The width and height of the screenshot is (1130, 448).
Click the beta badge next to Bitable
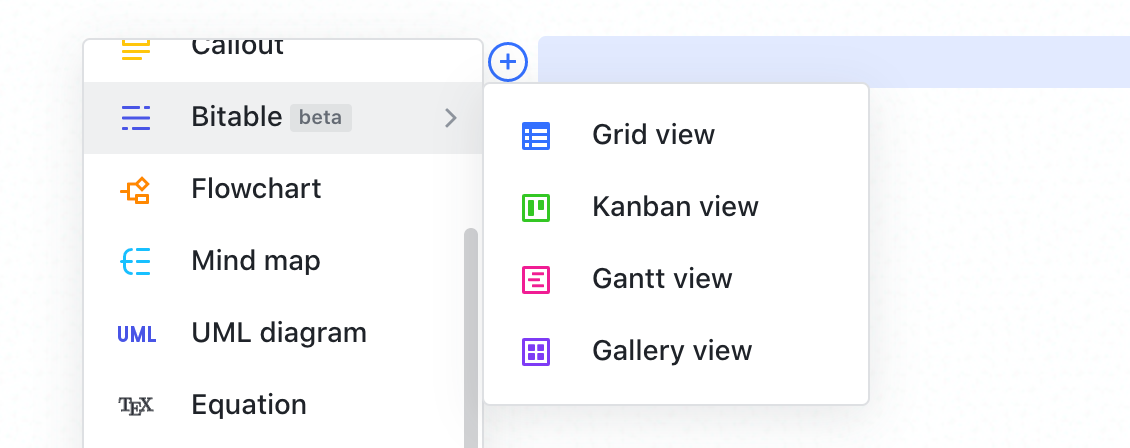[320, 118]
